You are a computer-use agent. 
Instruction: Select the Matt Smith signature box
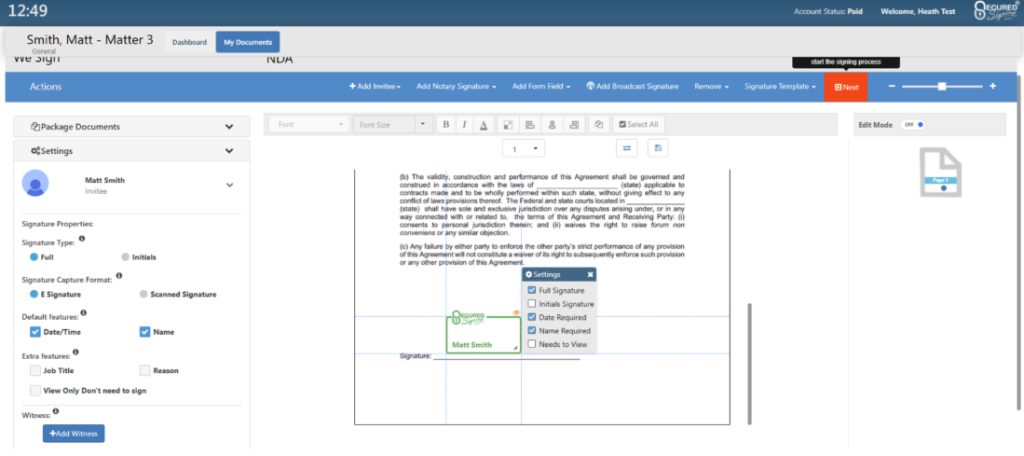point(484,335)
